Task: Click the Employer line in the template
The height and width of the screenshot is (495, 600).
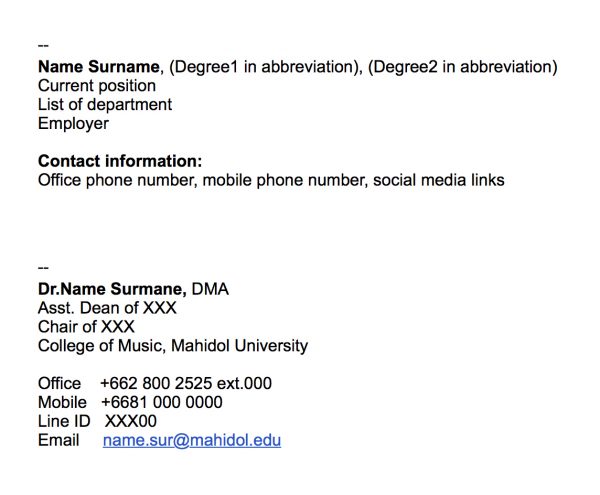Action: [73, 124]
